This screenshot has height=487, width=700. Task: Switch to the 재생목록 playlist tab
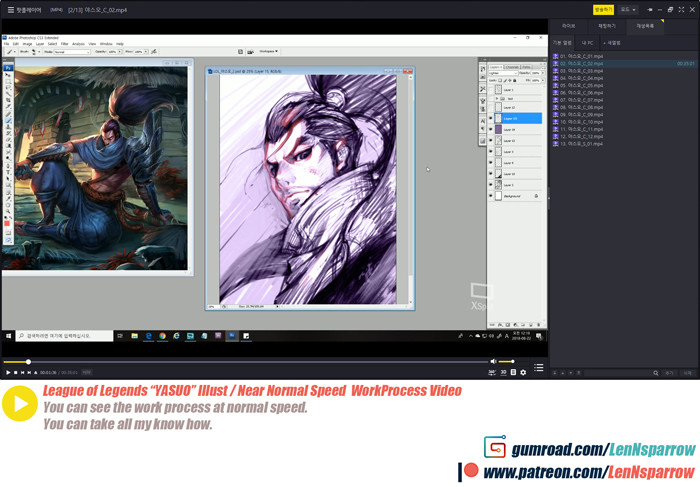(x=645, y=26)
